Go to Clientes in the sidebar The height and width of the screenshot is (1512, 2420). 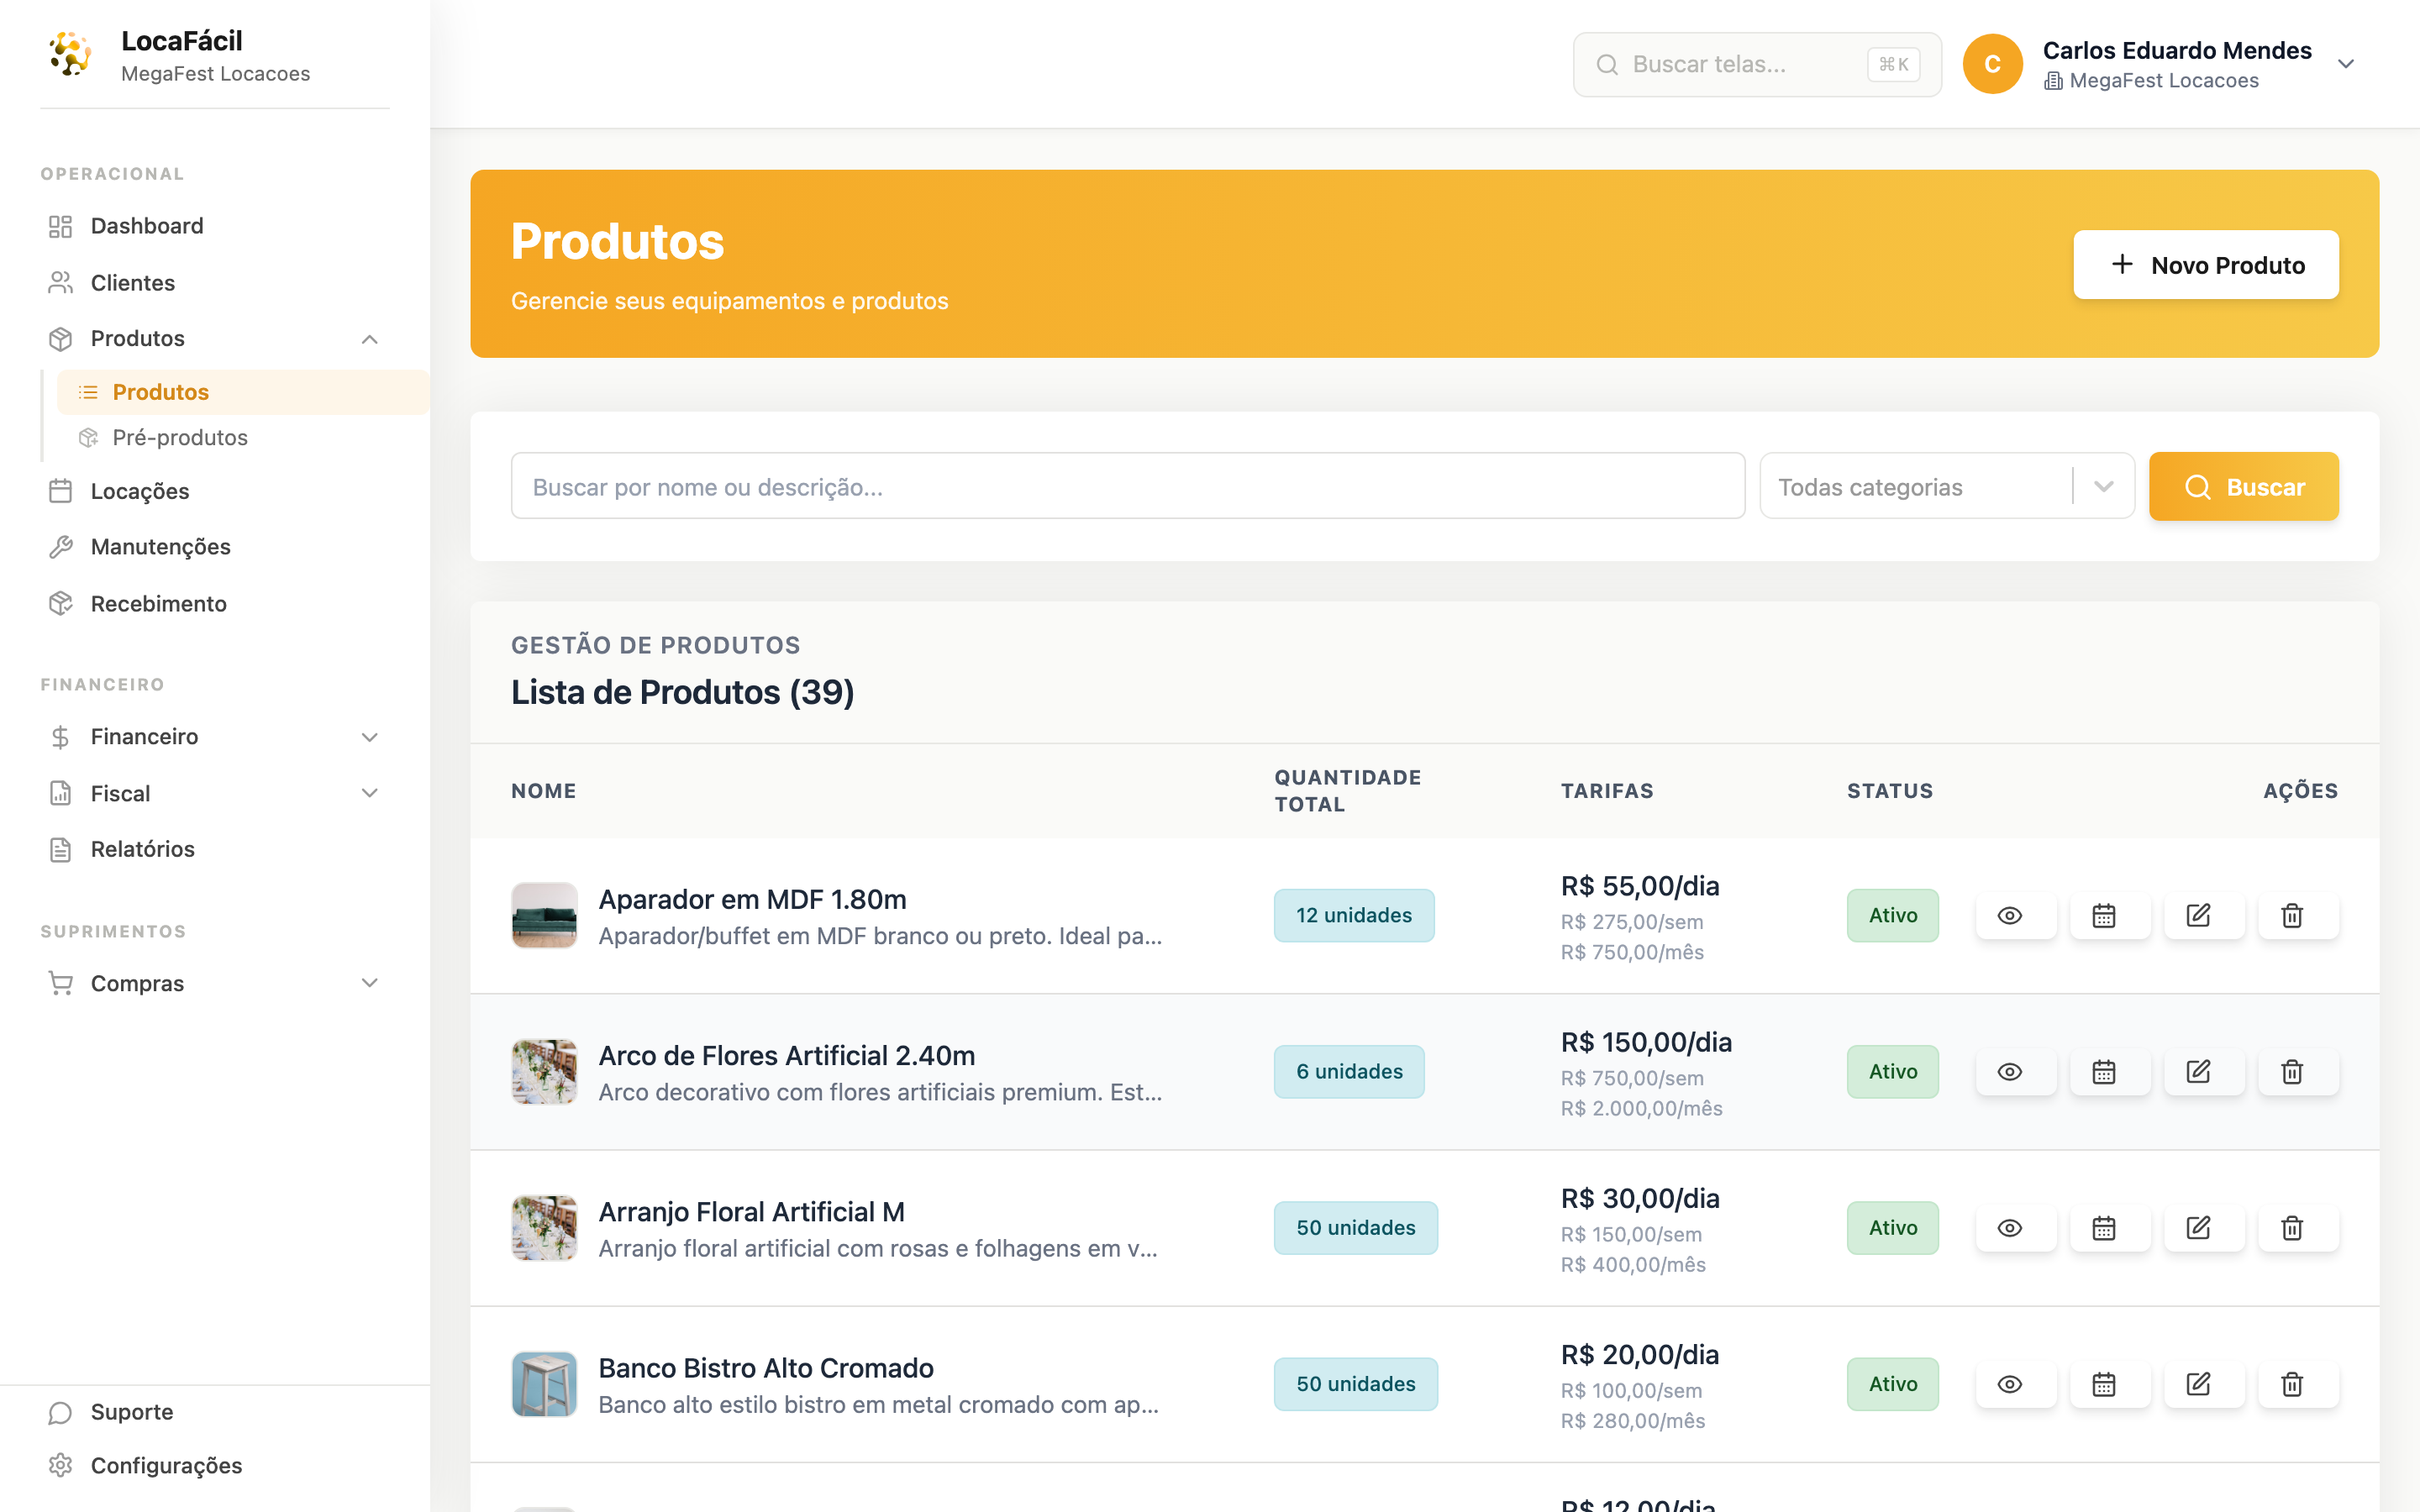point(215,283)
